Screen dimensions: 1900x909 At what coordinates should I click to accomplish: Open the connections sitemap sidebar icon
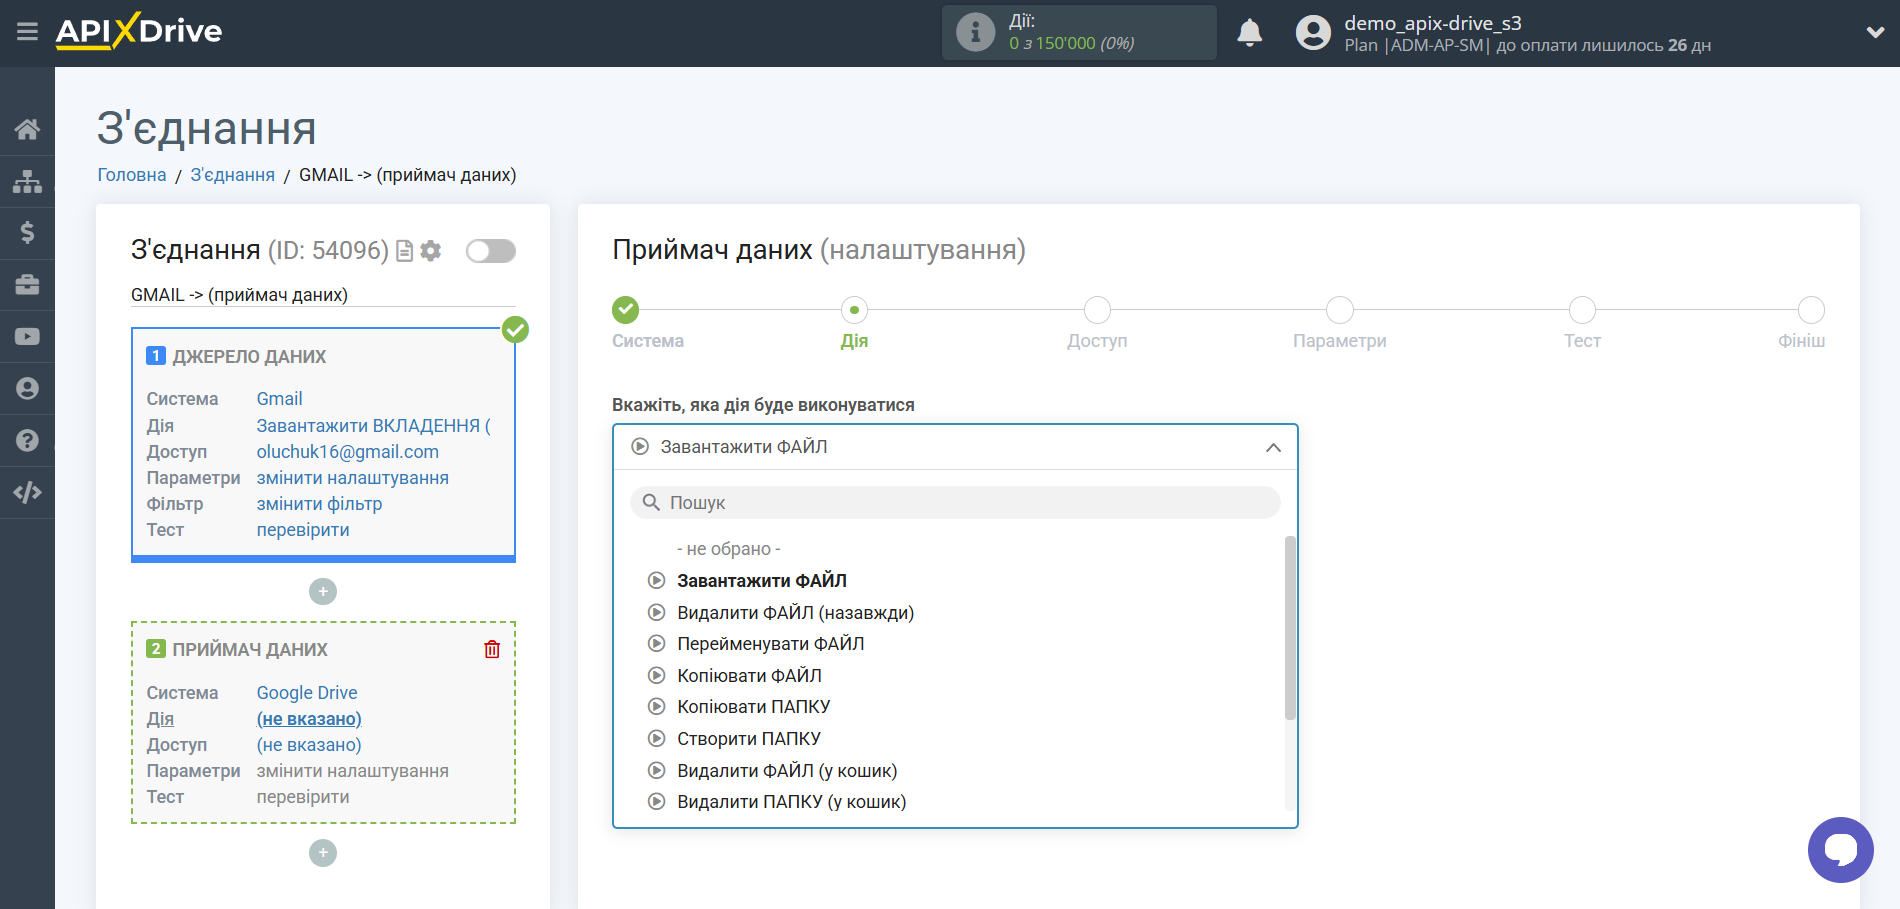tap(27, 181)
